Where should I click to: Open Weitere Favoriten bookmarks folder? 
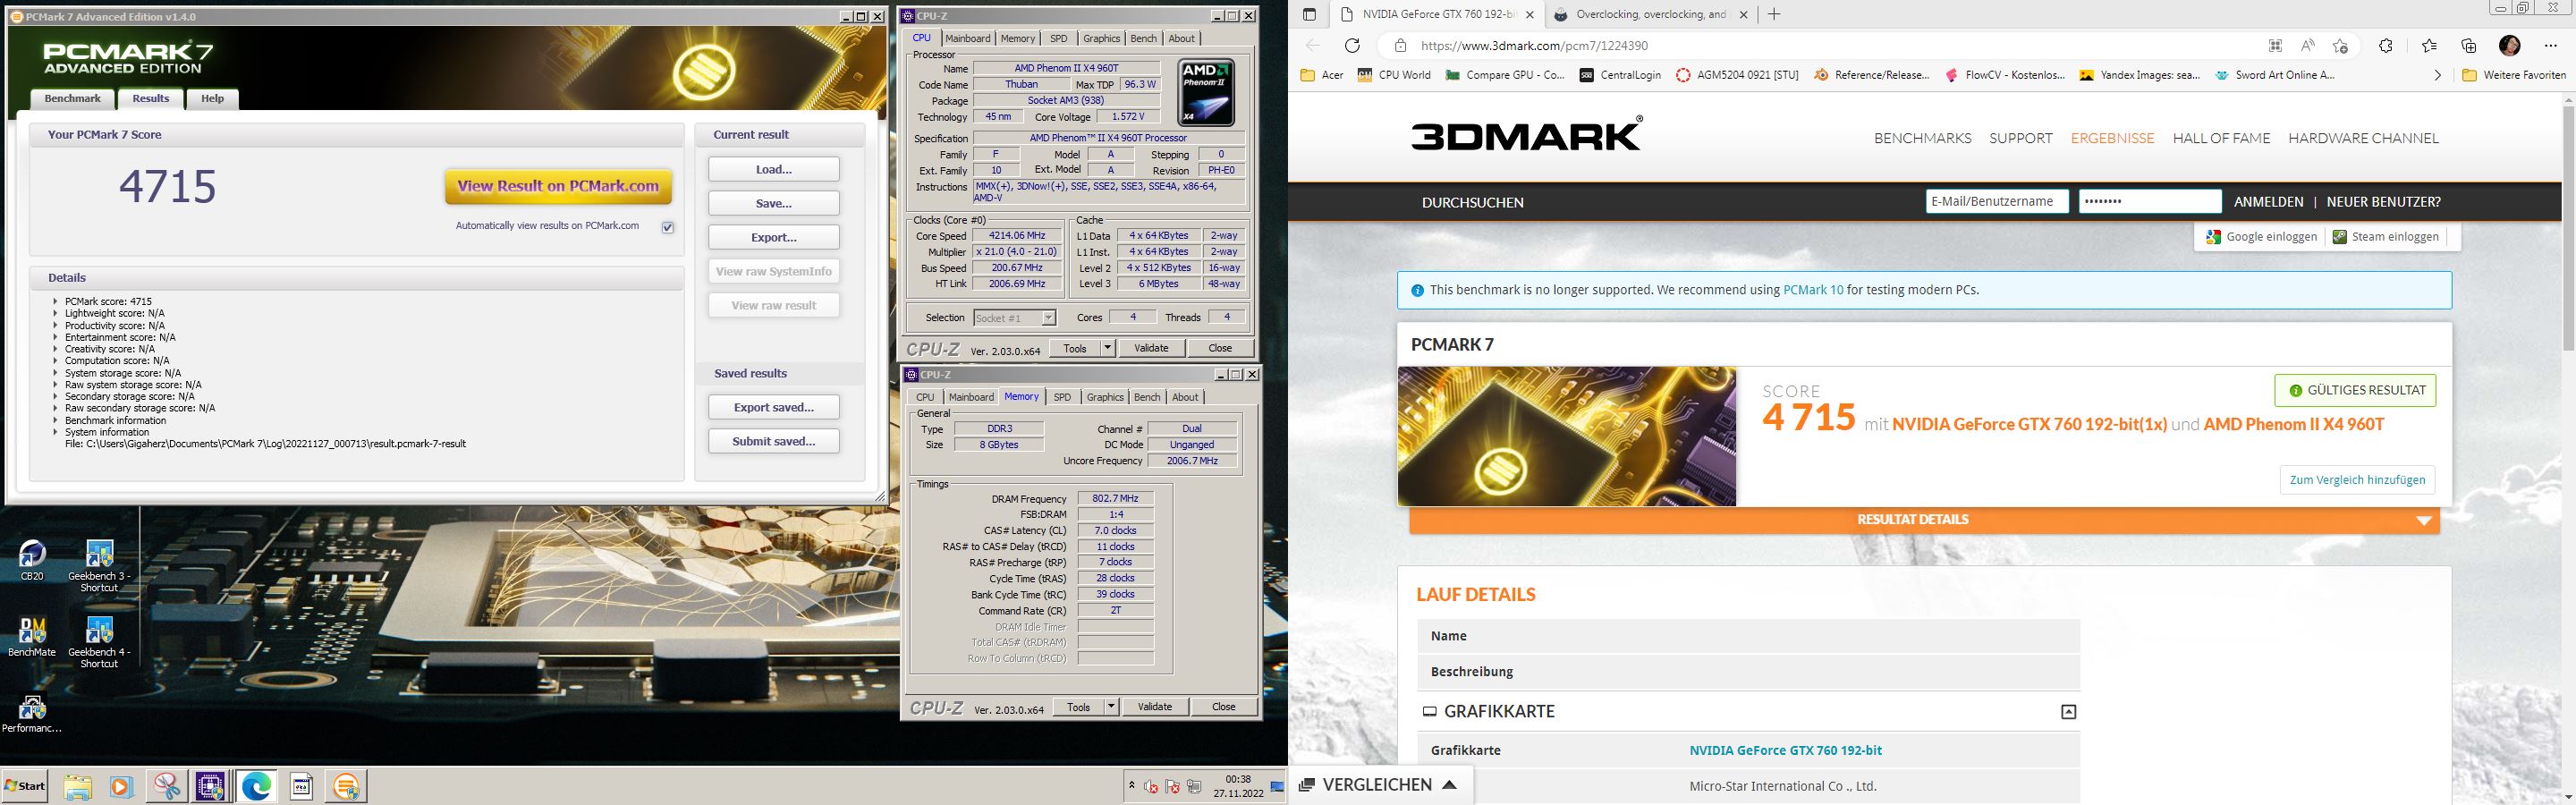point(2515,75)
